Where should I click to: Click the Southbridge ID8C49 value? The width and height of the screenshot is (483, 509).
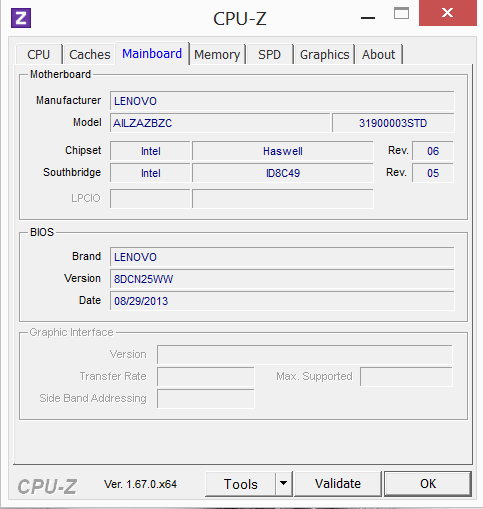pyautogui.click(x=283, y=173)
